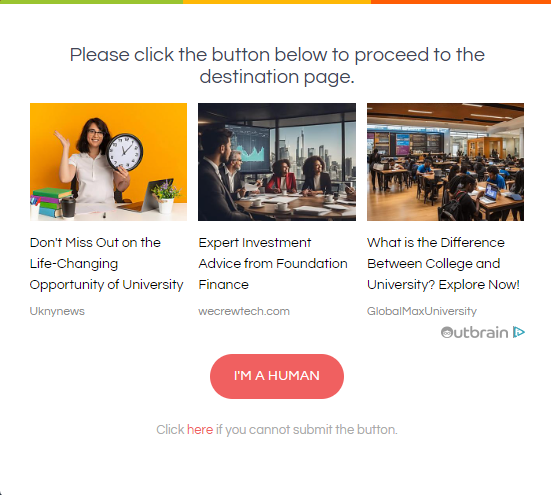Open the woman holding clock thumbnail
Screen dimensions: 551x495
click(108, 162)
